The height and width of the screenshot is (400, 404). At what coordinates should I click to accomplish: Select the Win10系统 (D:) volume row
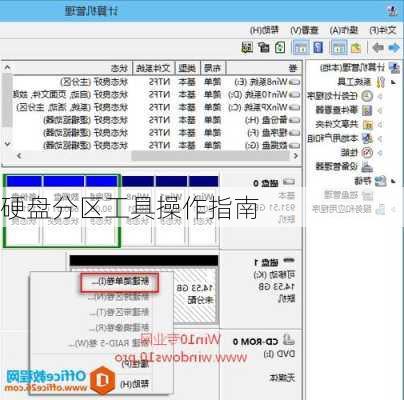coord(156,95)
